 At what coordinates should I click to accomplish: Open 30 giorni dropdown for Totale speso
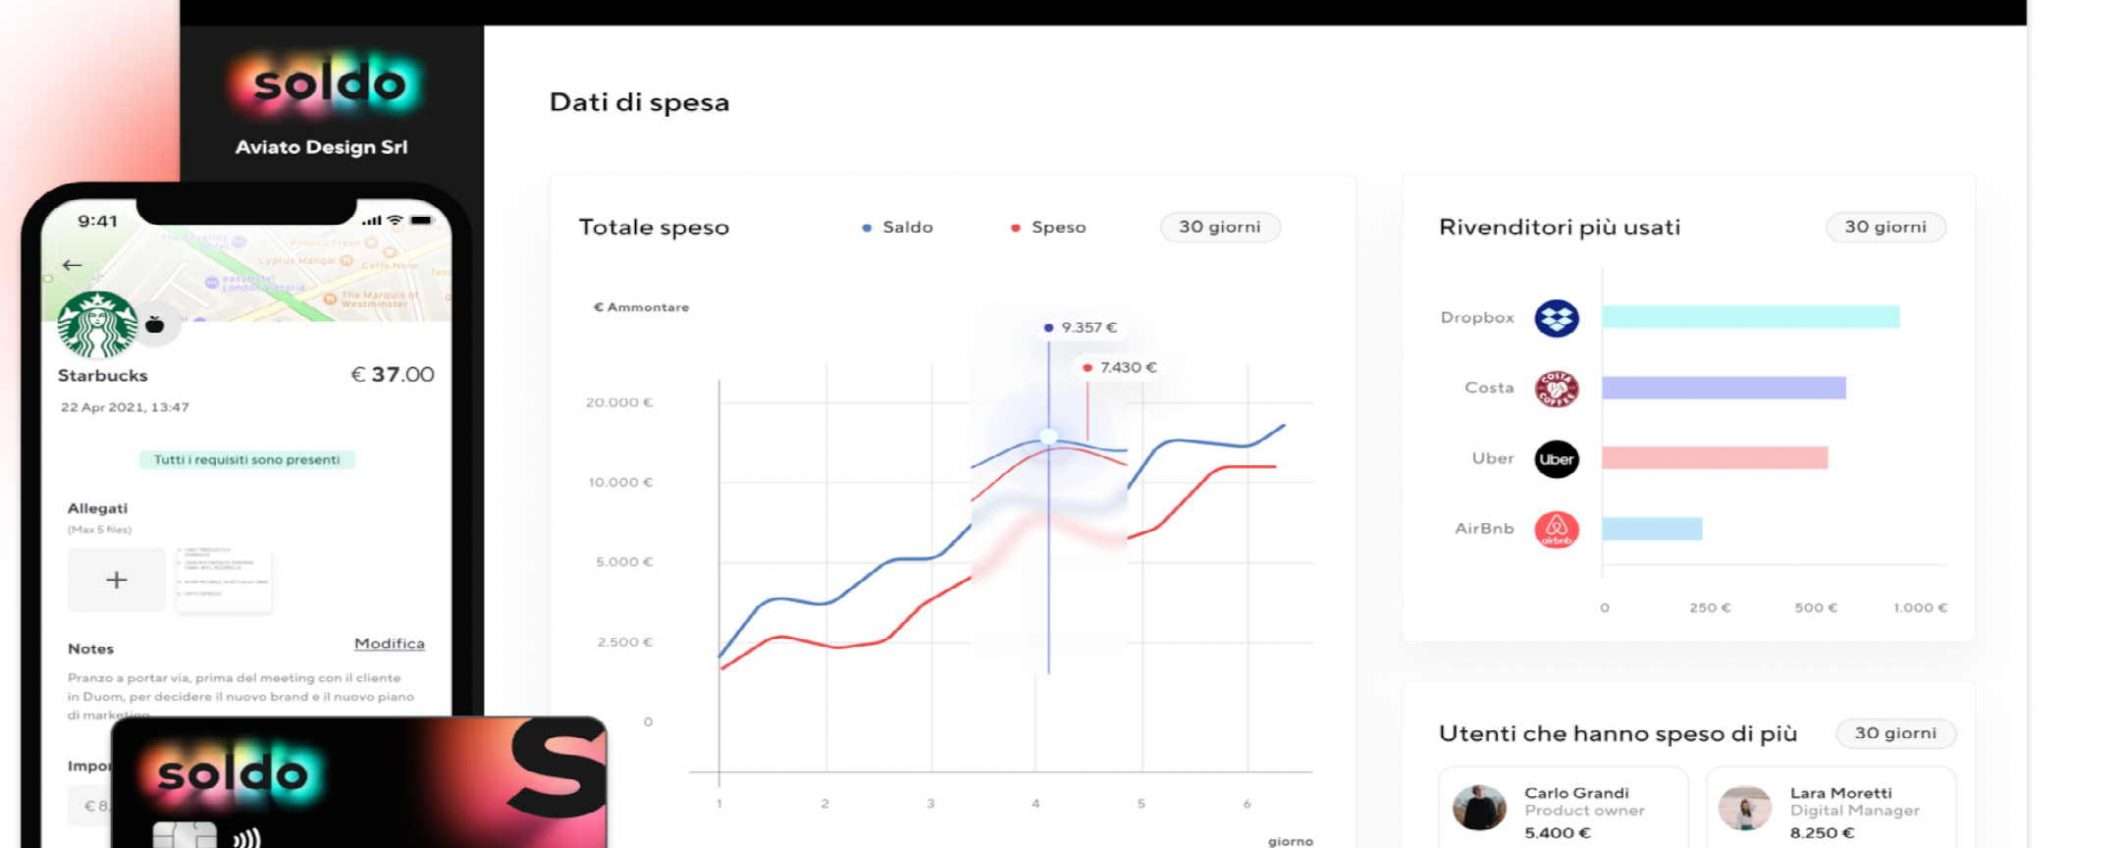1219,227
